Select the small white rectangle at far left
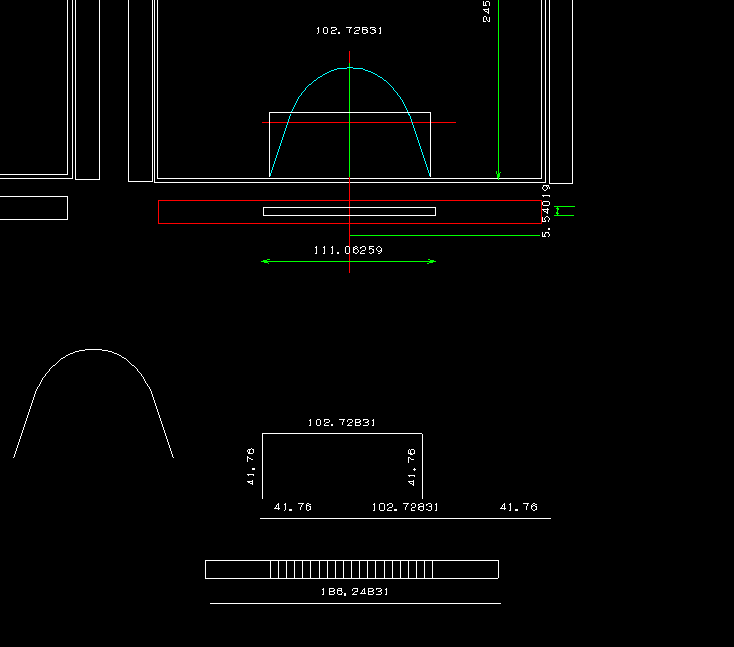Image resolution: width=734 pixels, height=647 pixels. pyautogui.click(x=33, y=208)
